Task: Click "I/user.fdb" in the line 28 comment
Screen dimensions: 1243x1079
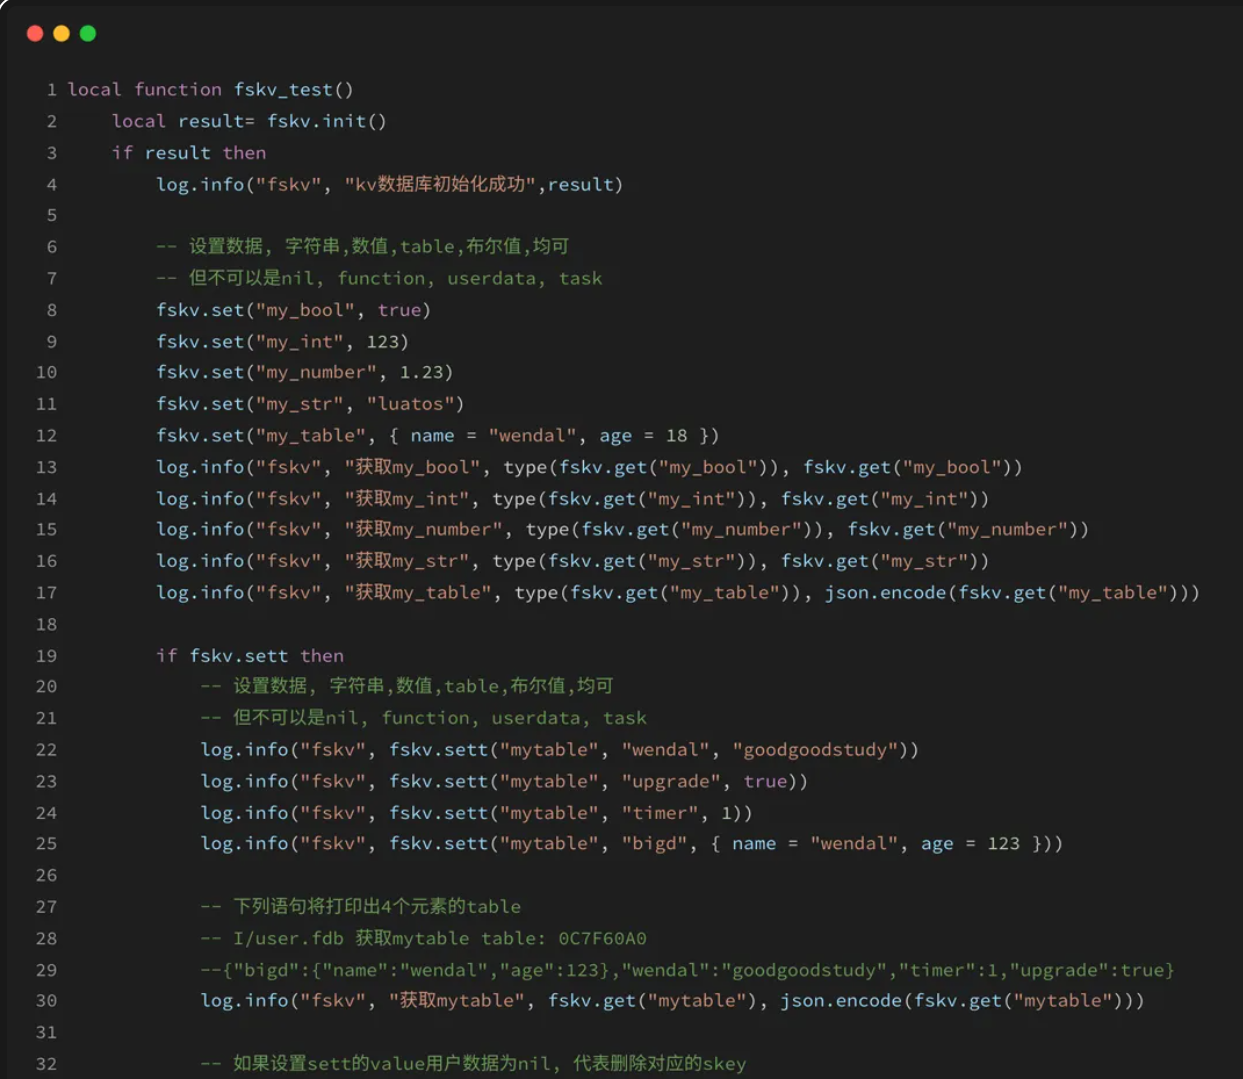Action: tap(288, 939)
